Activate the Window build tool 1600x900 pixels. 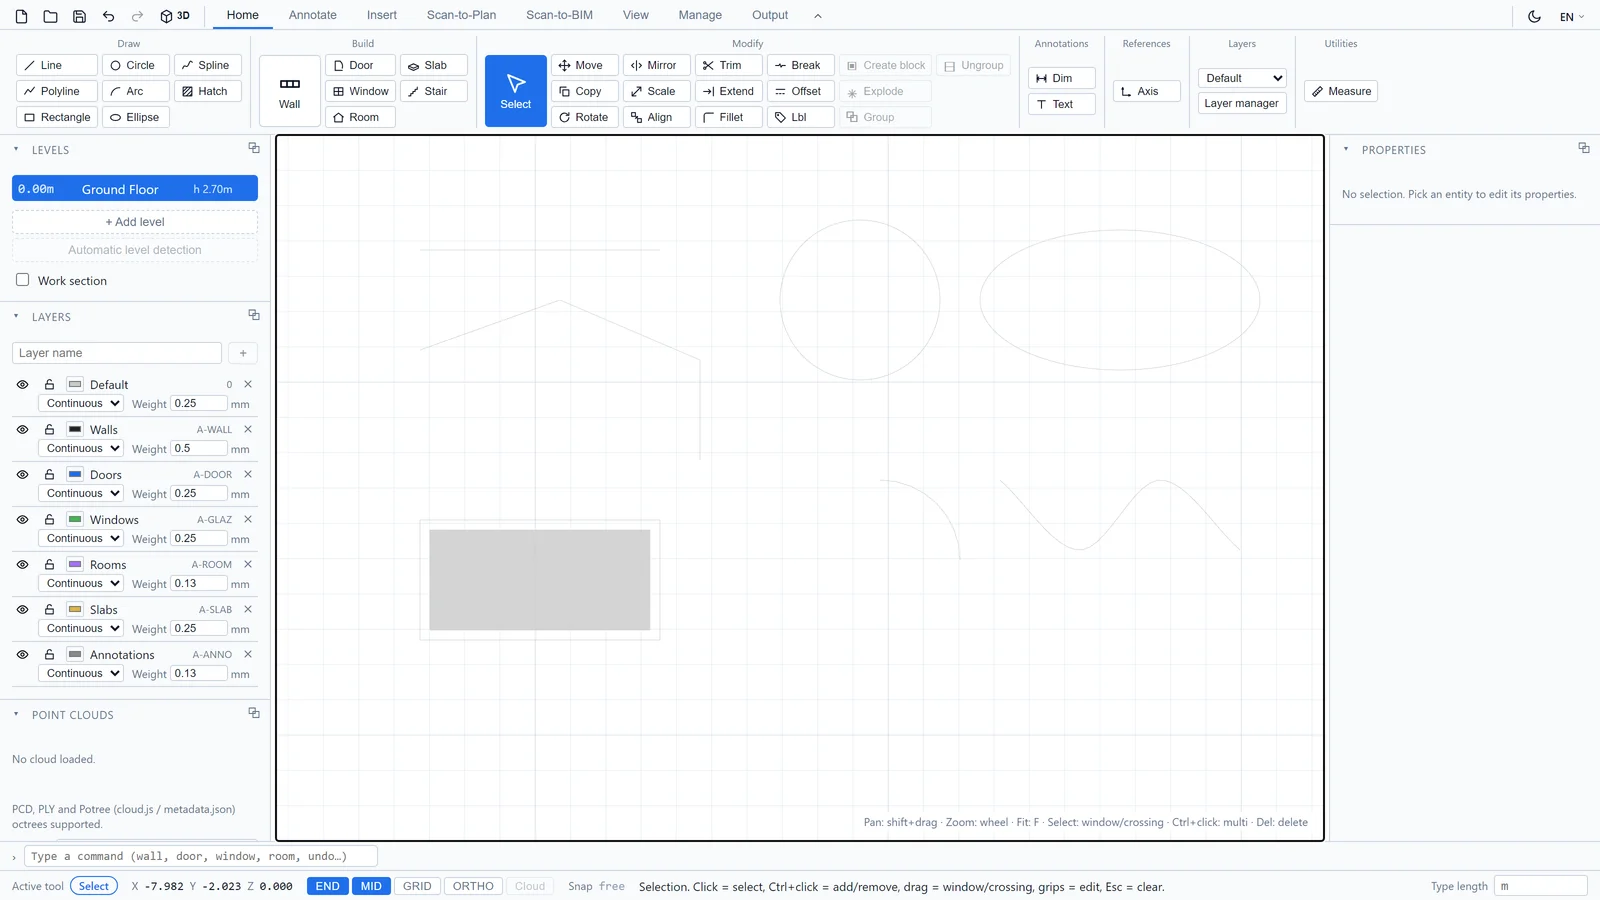(x=360, y=91)
